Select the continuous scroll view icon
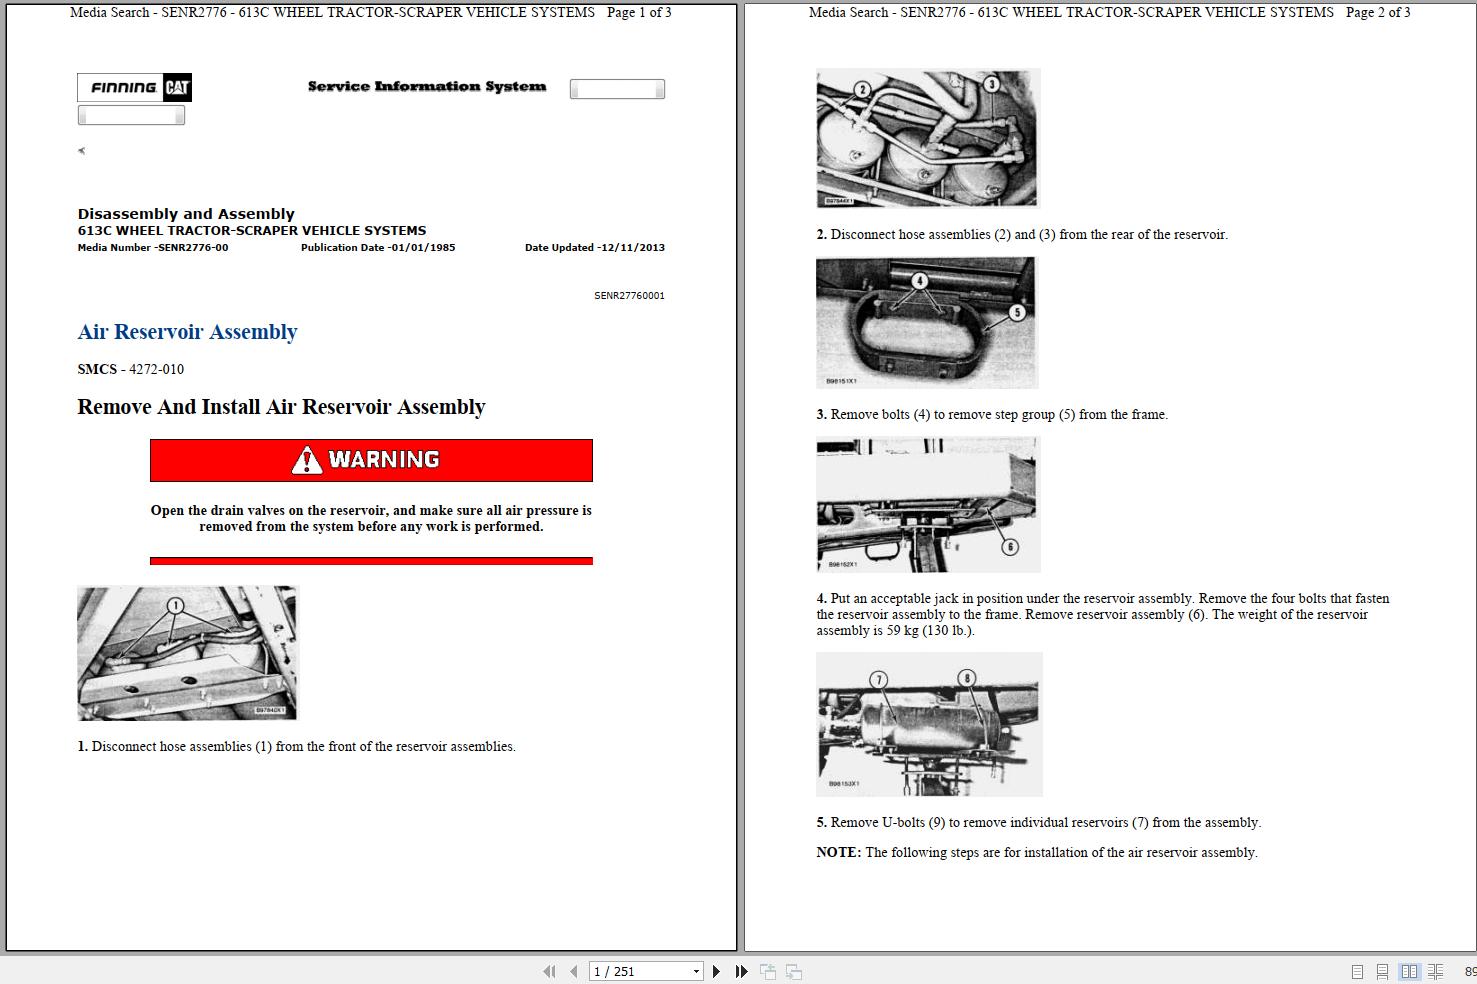The image size is (1477, 984). tap(1382, 971)
